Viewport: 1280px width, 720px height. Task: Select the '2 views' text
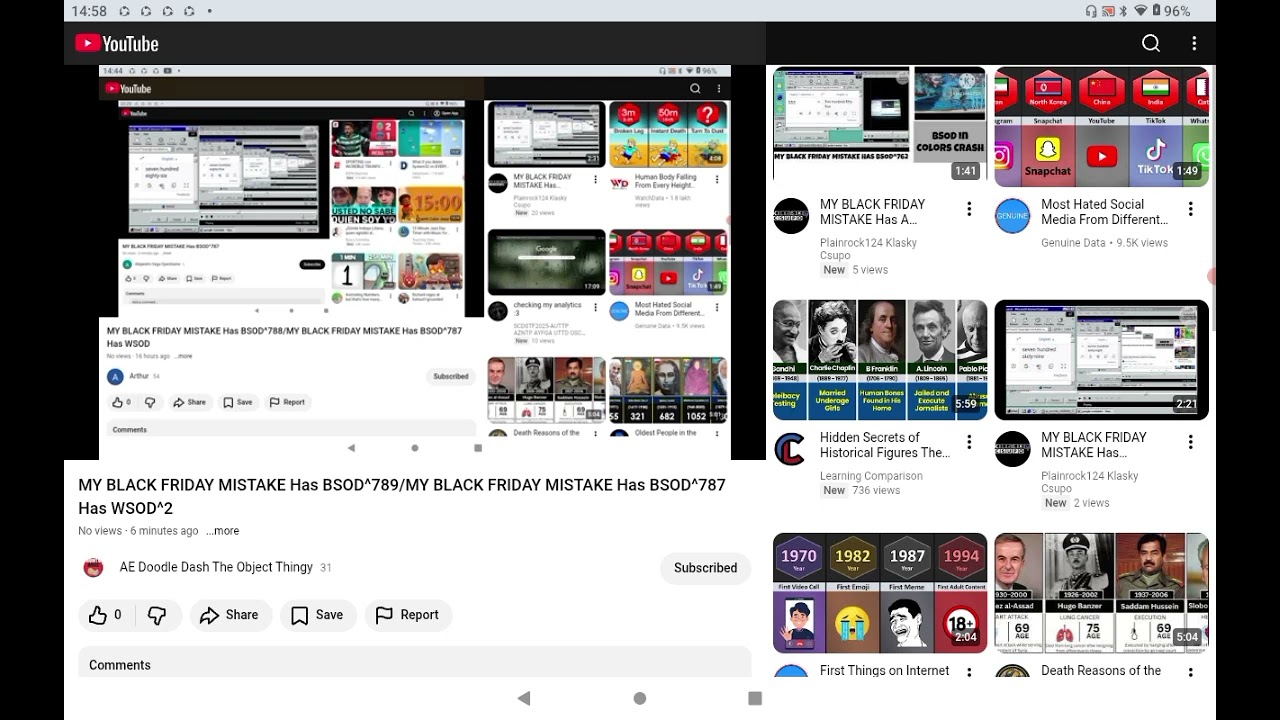[1093, 503]
